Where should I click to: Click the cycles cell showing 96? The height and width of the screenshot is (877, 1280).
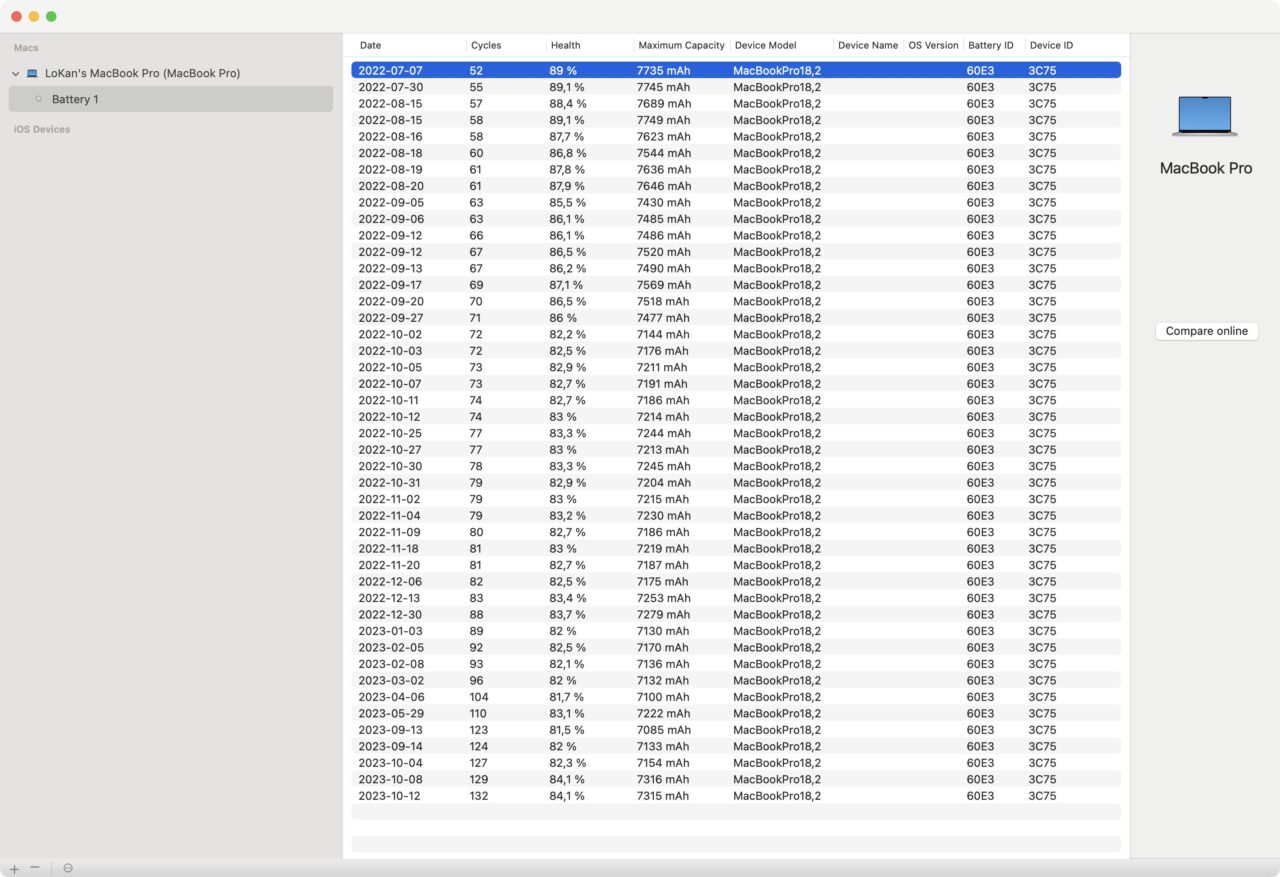[x=477, y=681]
